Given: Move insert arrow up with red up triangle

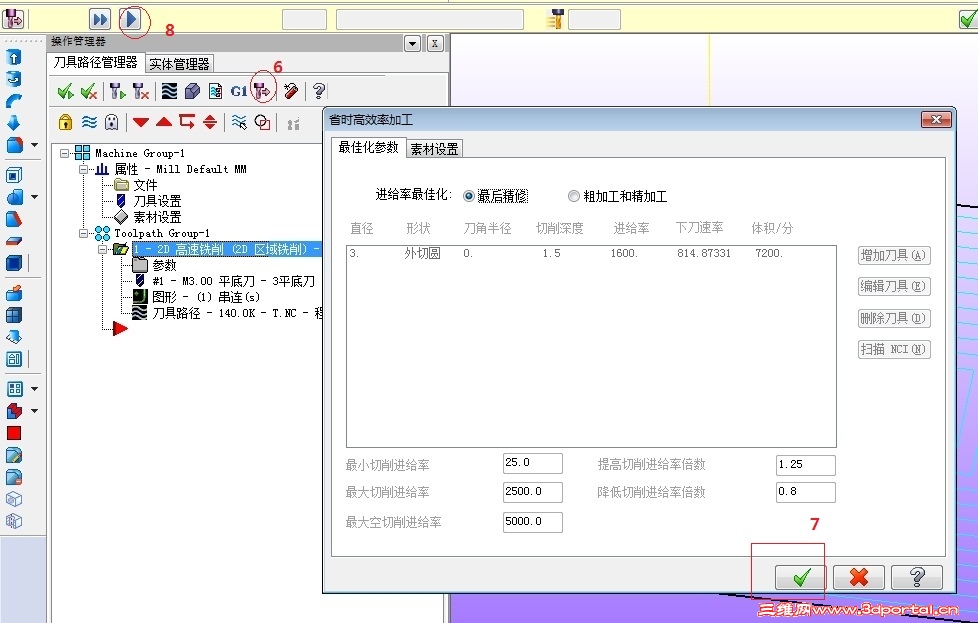Looking at the screenshot, I should [164, 122].
